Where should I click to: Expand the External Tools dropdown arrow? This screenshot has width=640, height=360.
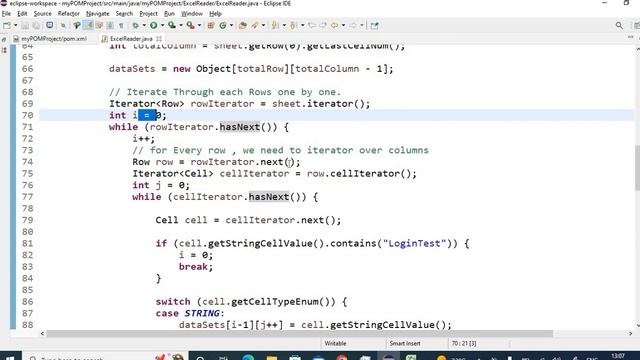coord(200,25)
